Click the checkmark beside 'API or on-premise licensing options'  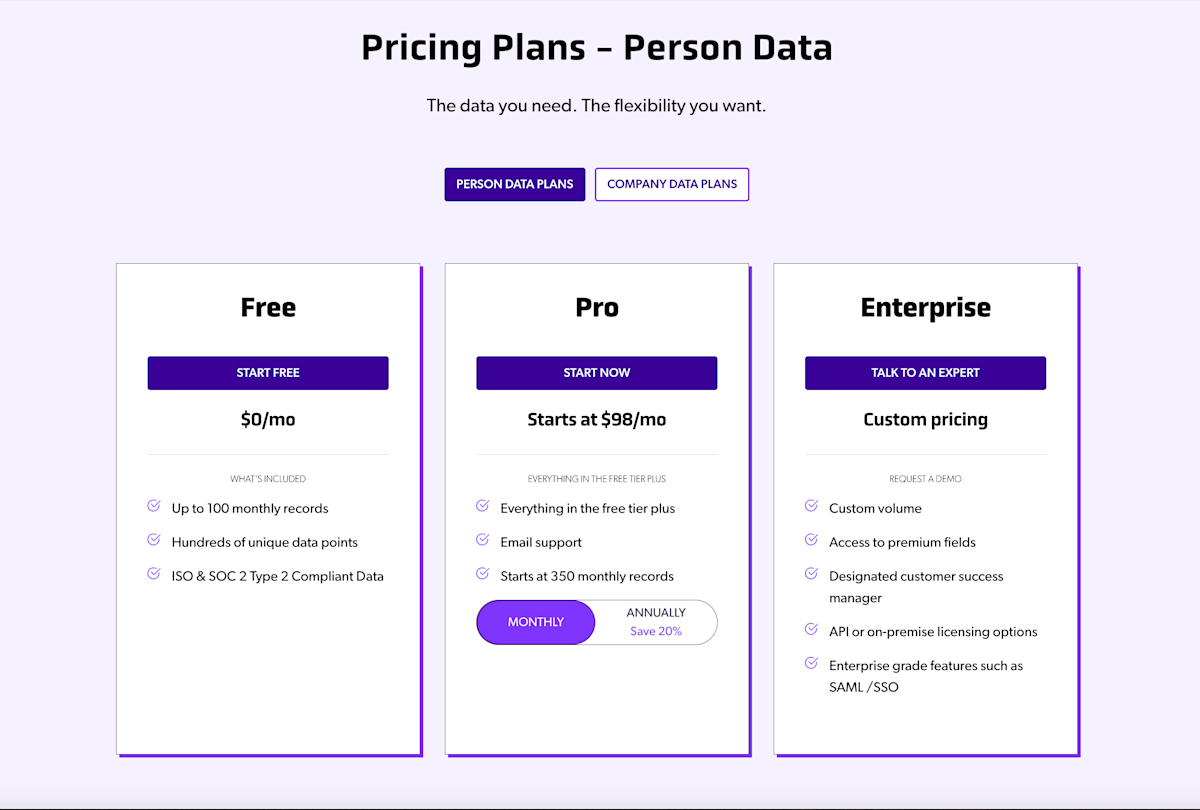pos(811,629)
